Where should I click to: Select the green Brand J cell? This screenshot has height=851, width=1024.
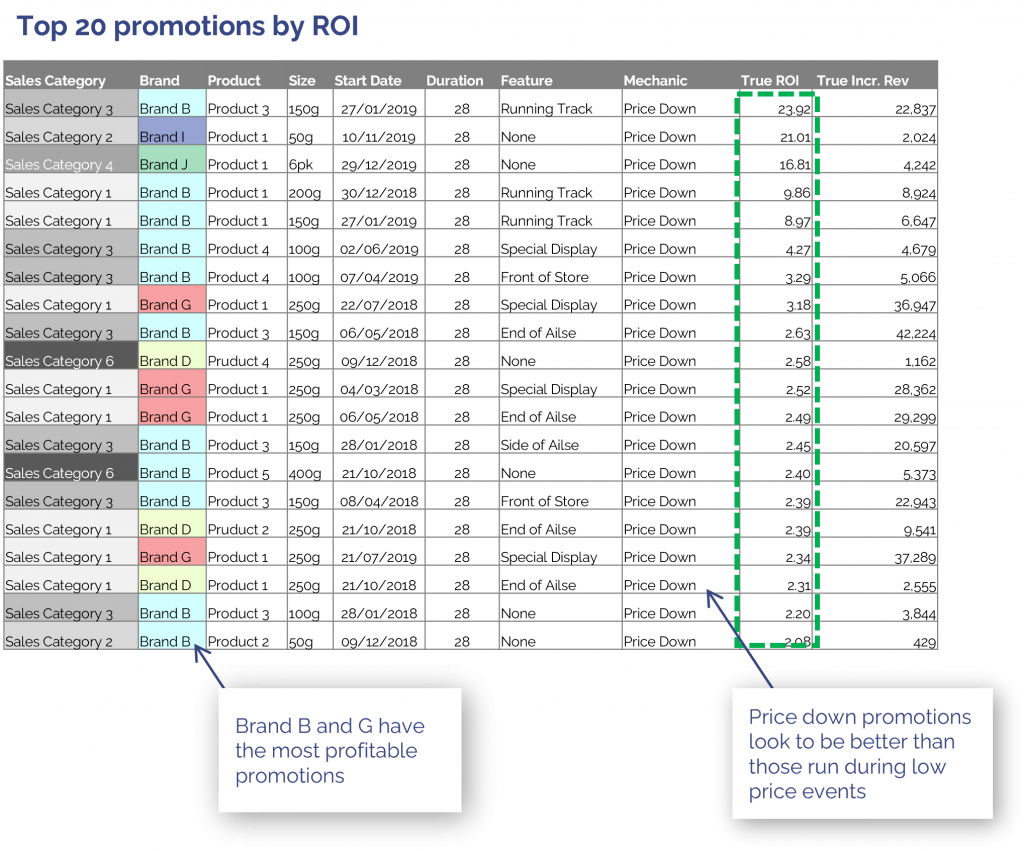pyautogui.click(x=172, y=165)
